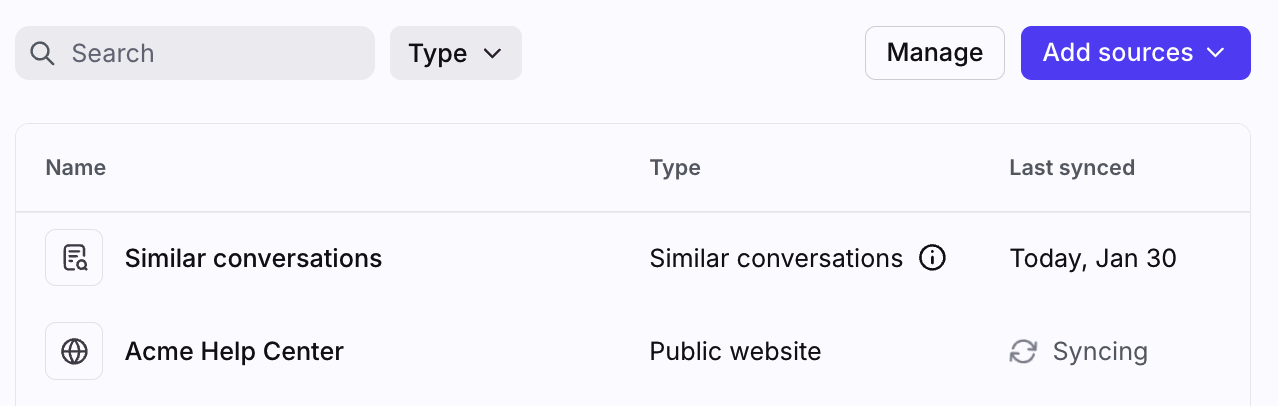Click the circular syncing arrows icon
Screen dimensions: 1278x406
(x=1023, y=352)
